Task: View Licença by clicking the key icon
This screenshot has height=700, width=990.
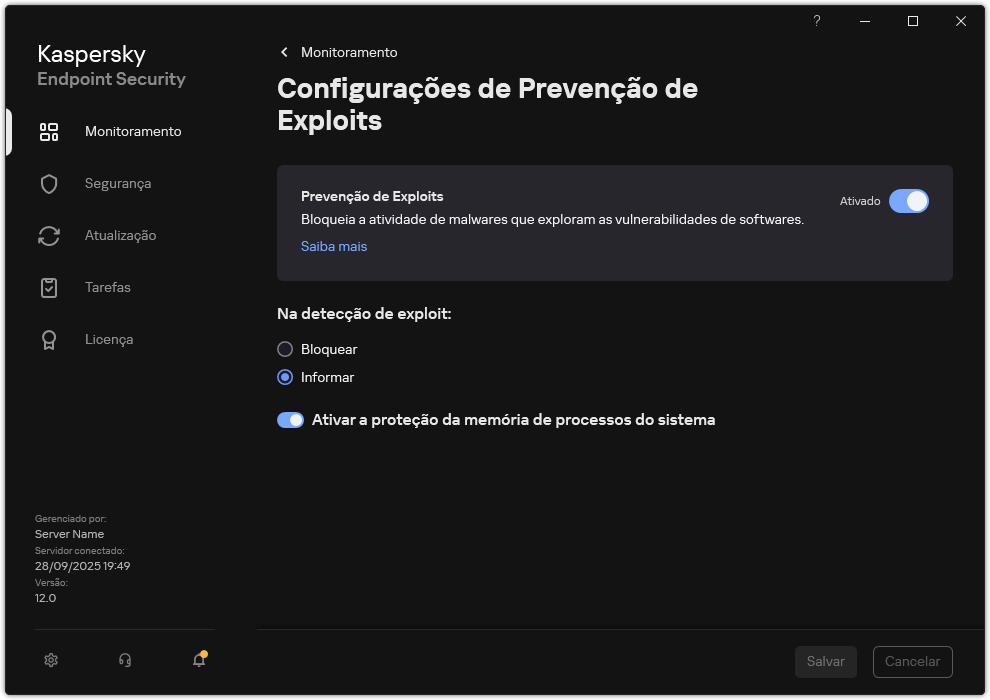Action: tap(49, 339)
